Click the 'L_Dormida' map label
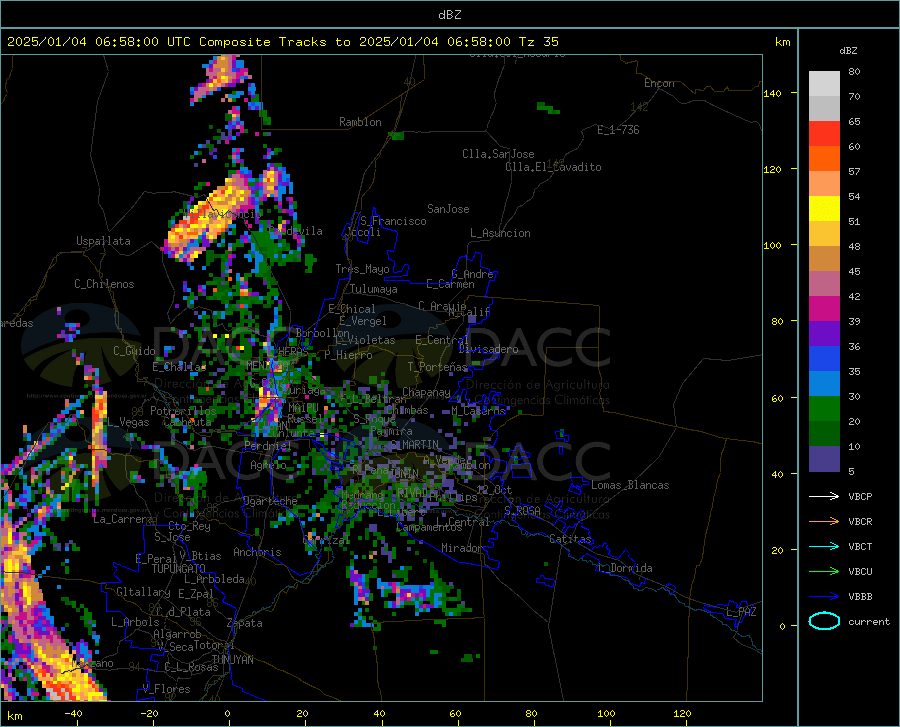 pyautogui.click(x=624, y=568)
